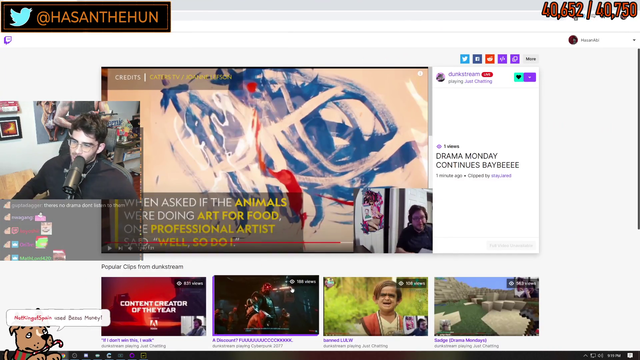Mute the clip player volume

130,248
